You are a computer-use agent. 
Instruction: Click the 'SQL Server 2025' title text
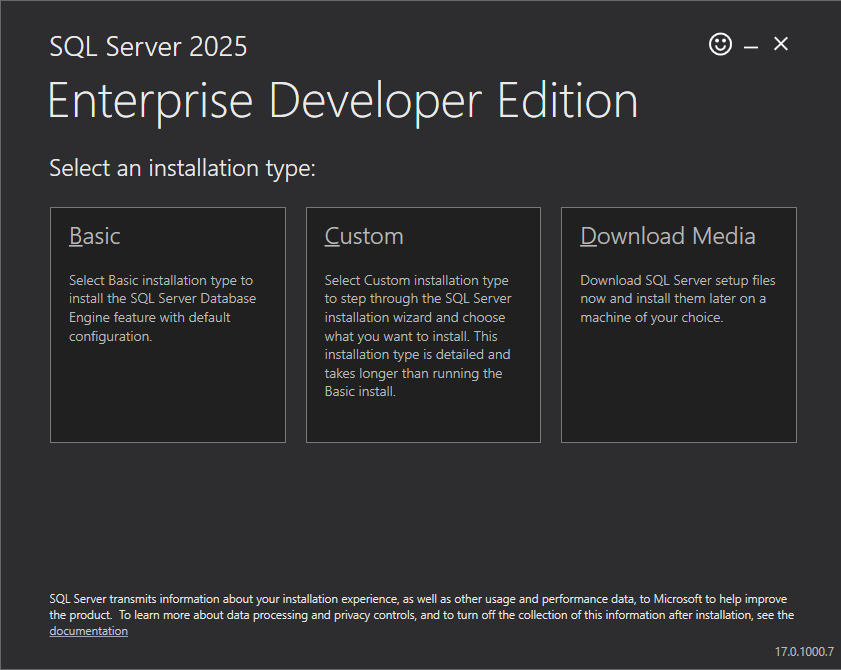click(x=148, y=46)
